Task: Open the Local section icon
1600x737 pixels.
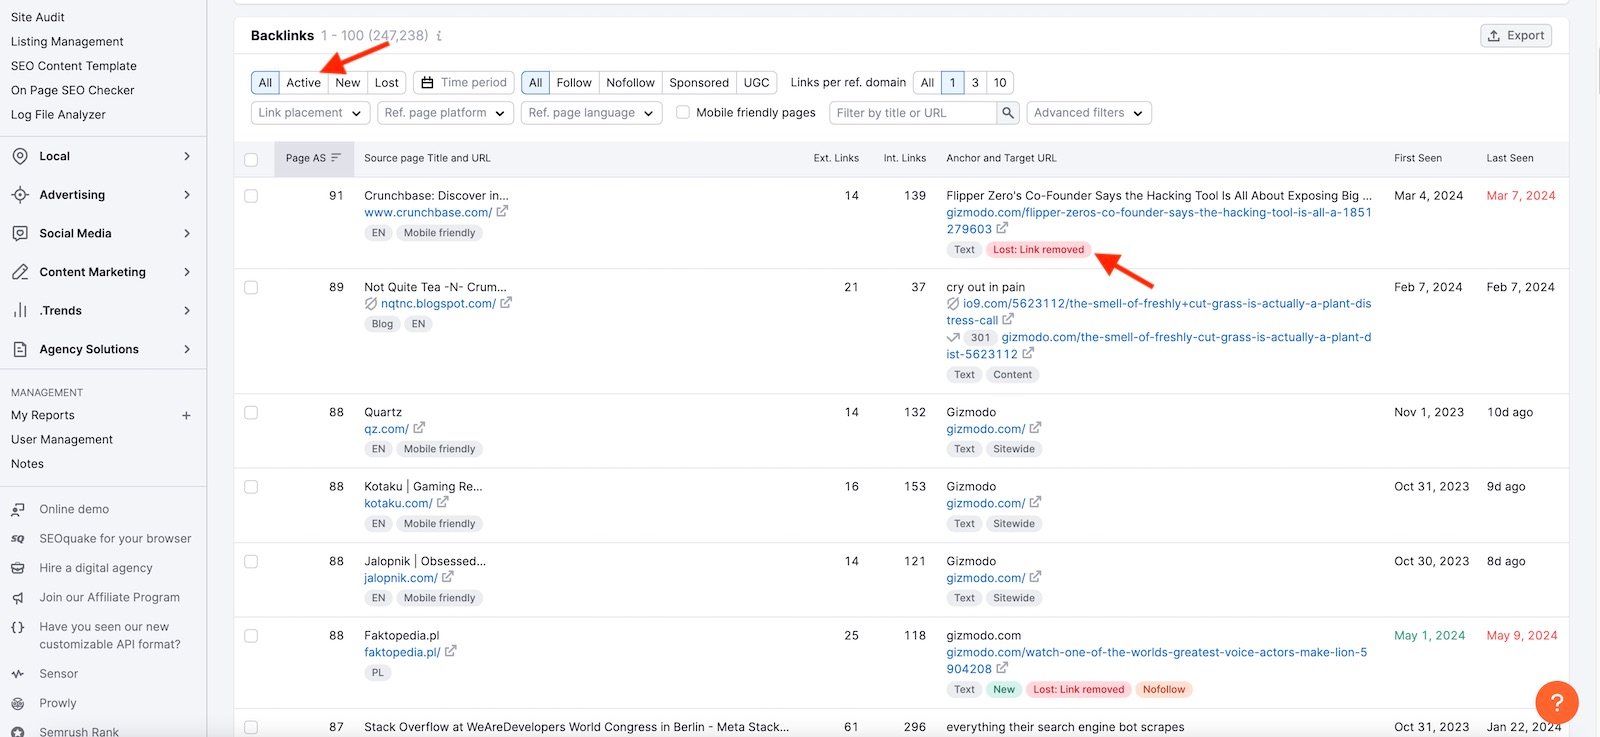Action: (19, 156)
